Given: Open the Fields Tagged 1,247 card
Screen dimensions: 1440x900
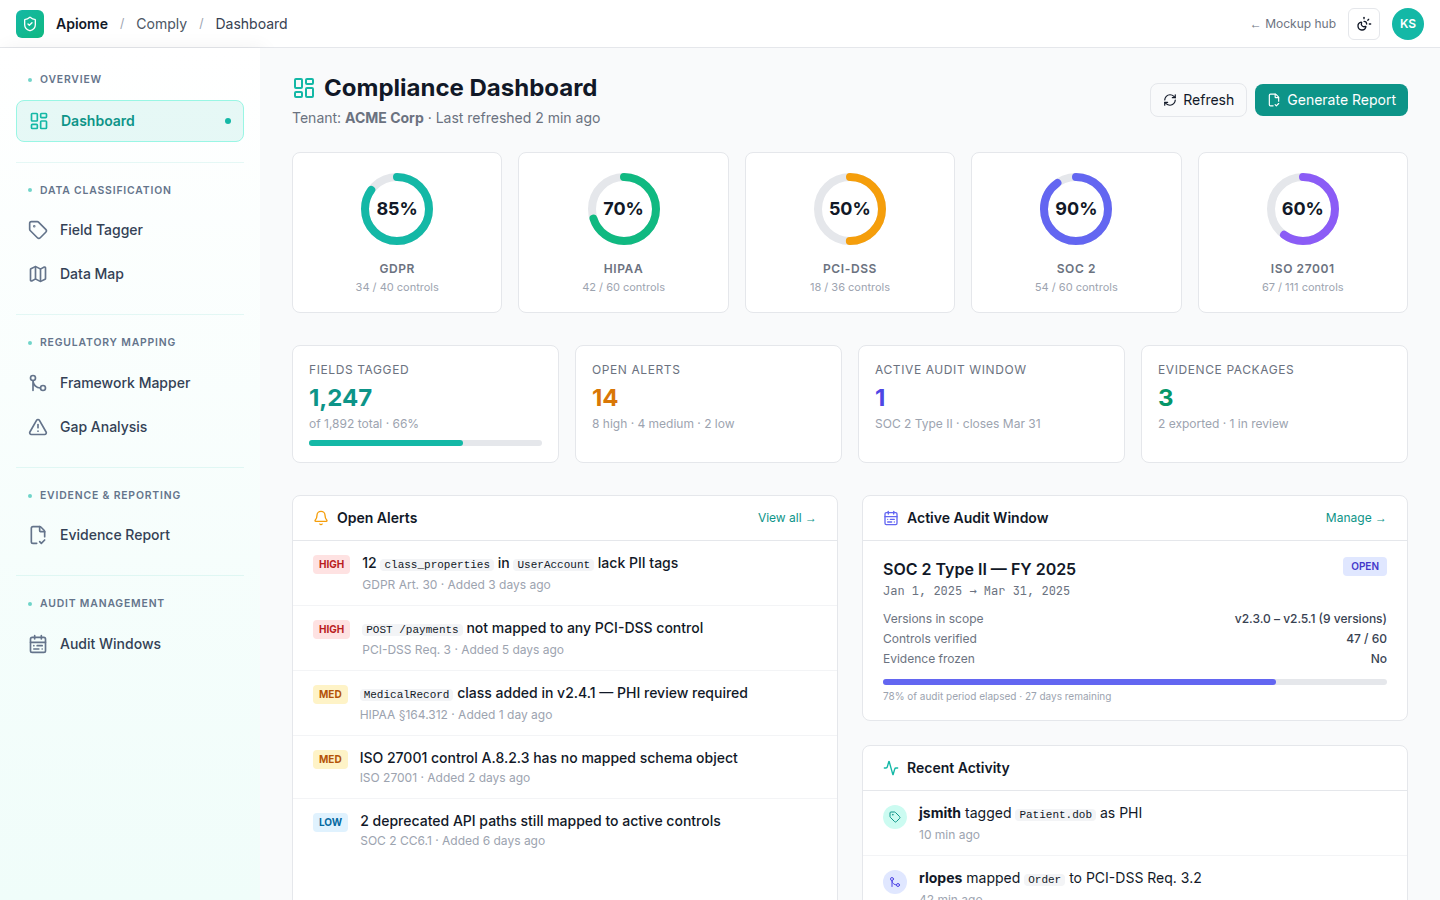Looking at the screenshot, I should pyautogui.click(x=425, y=404).
